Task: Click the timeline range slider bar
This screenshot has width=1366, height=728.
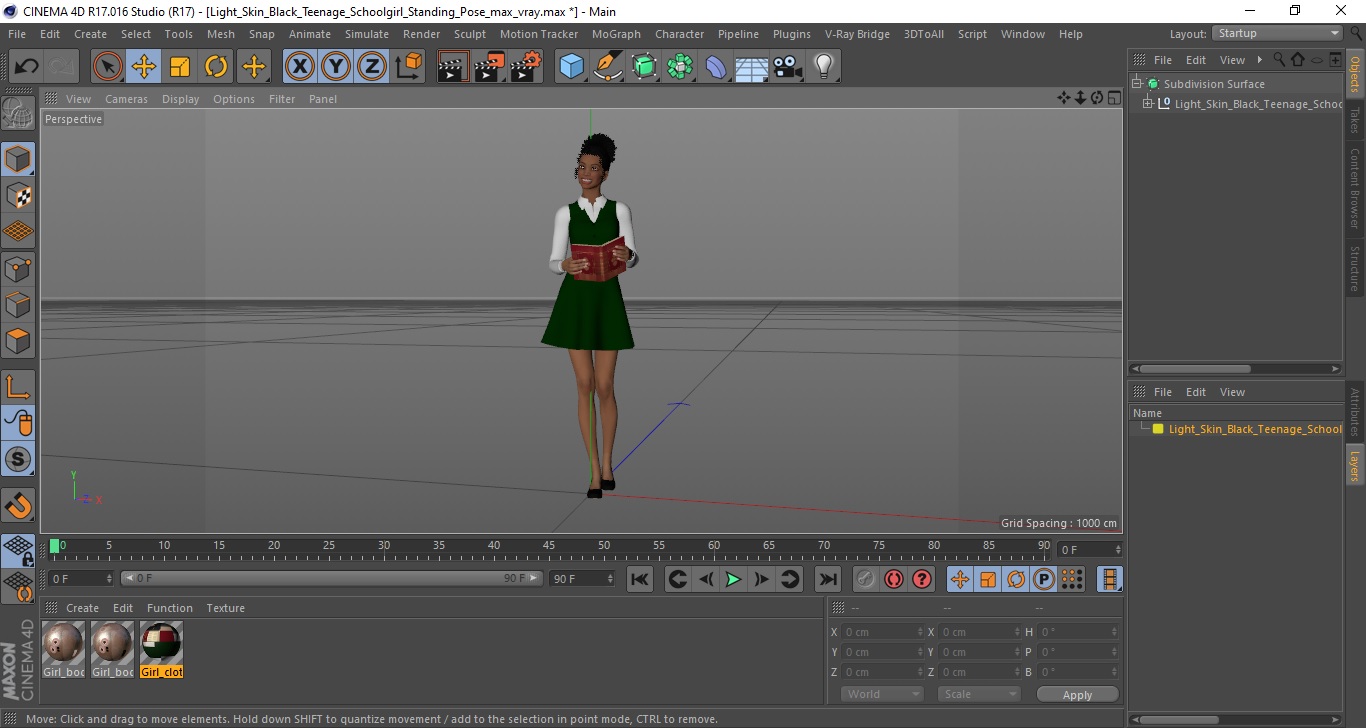Action: pos(332,578)
